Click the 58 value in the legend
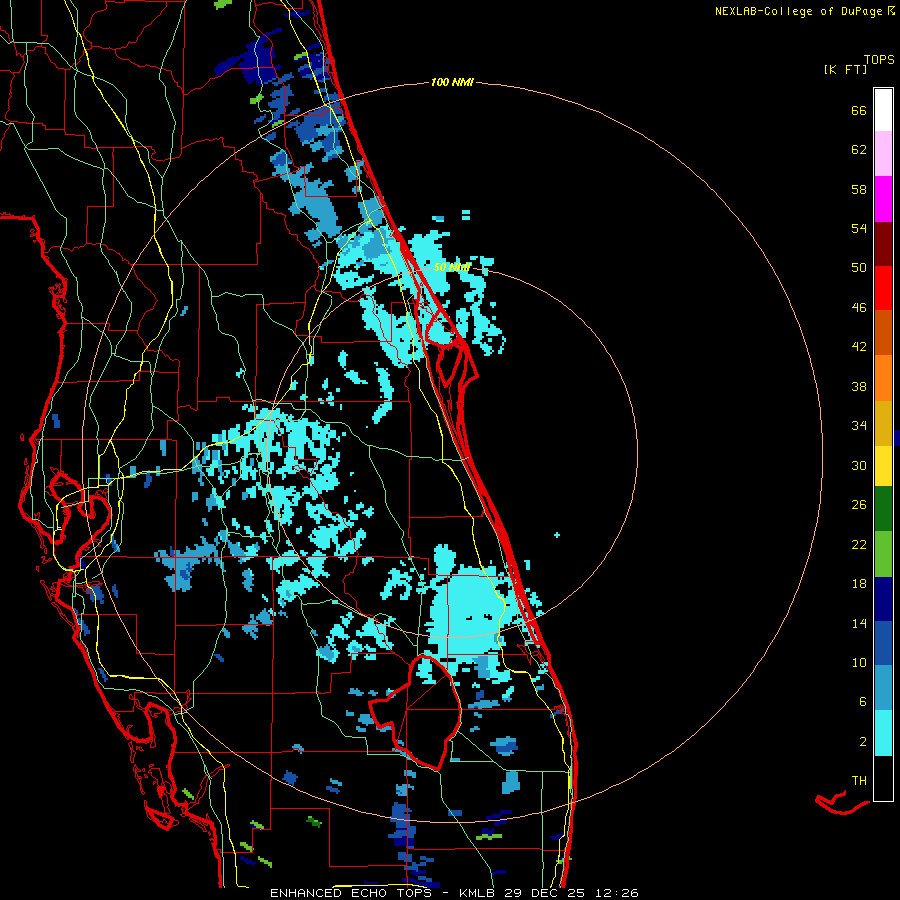Viewport: 900px width, 900px height. pos(859,189)
